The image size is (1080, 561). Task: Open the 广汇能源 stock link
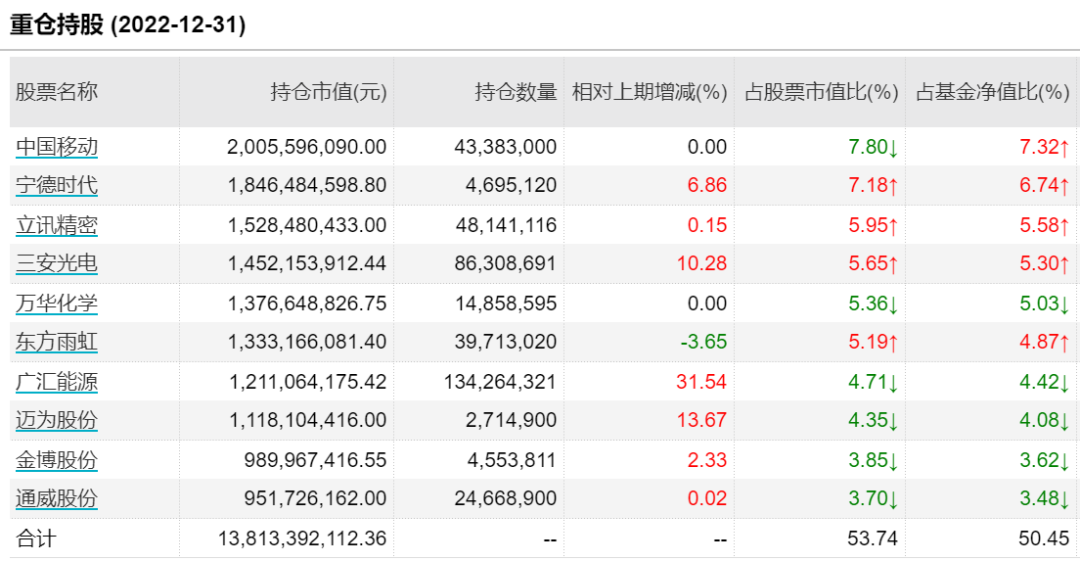(56, 382)
